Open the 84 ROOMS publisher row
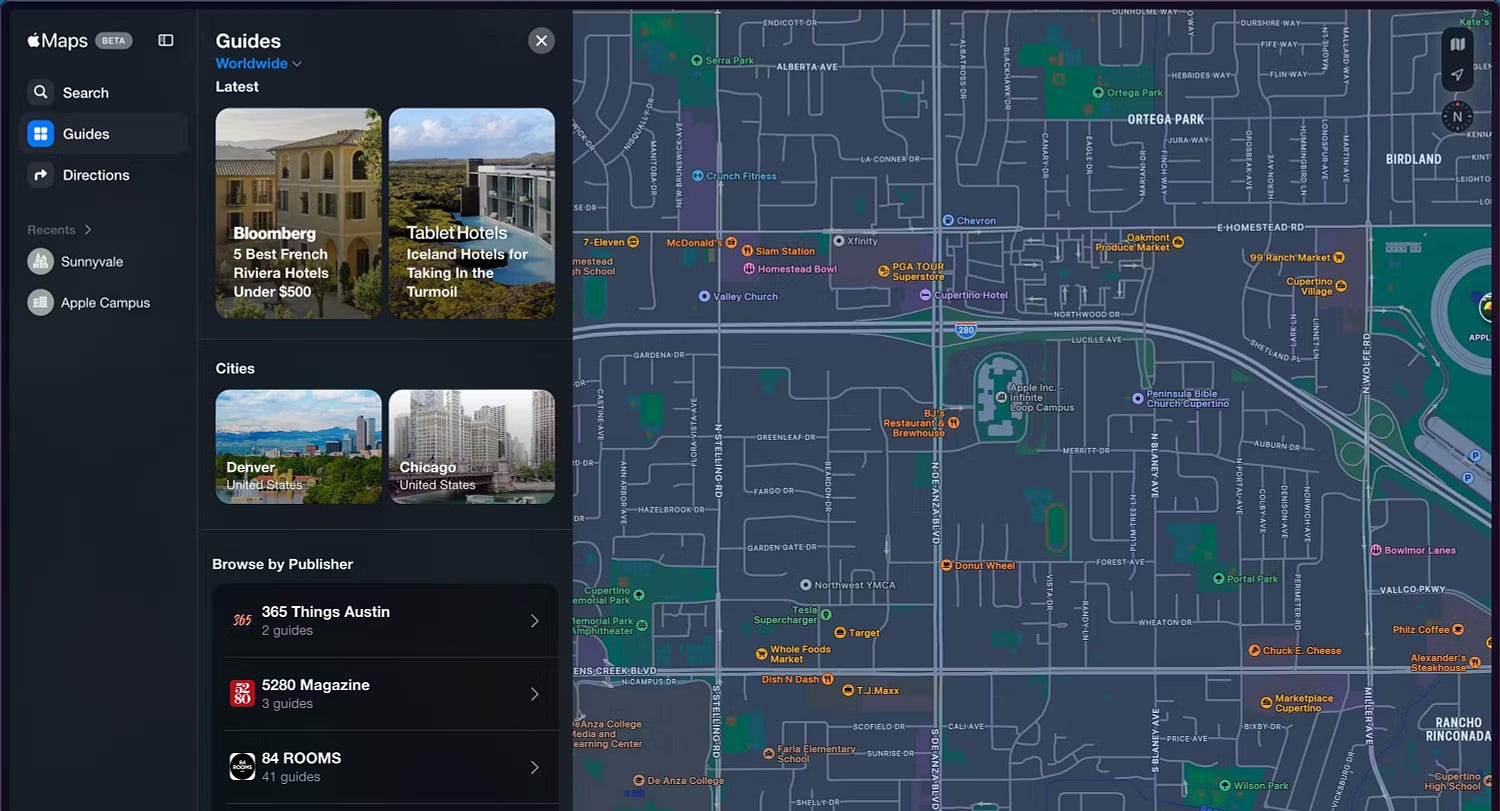Viewport: 1500px width, 811px height. (385, 767)
